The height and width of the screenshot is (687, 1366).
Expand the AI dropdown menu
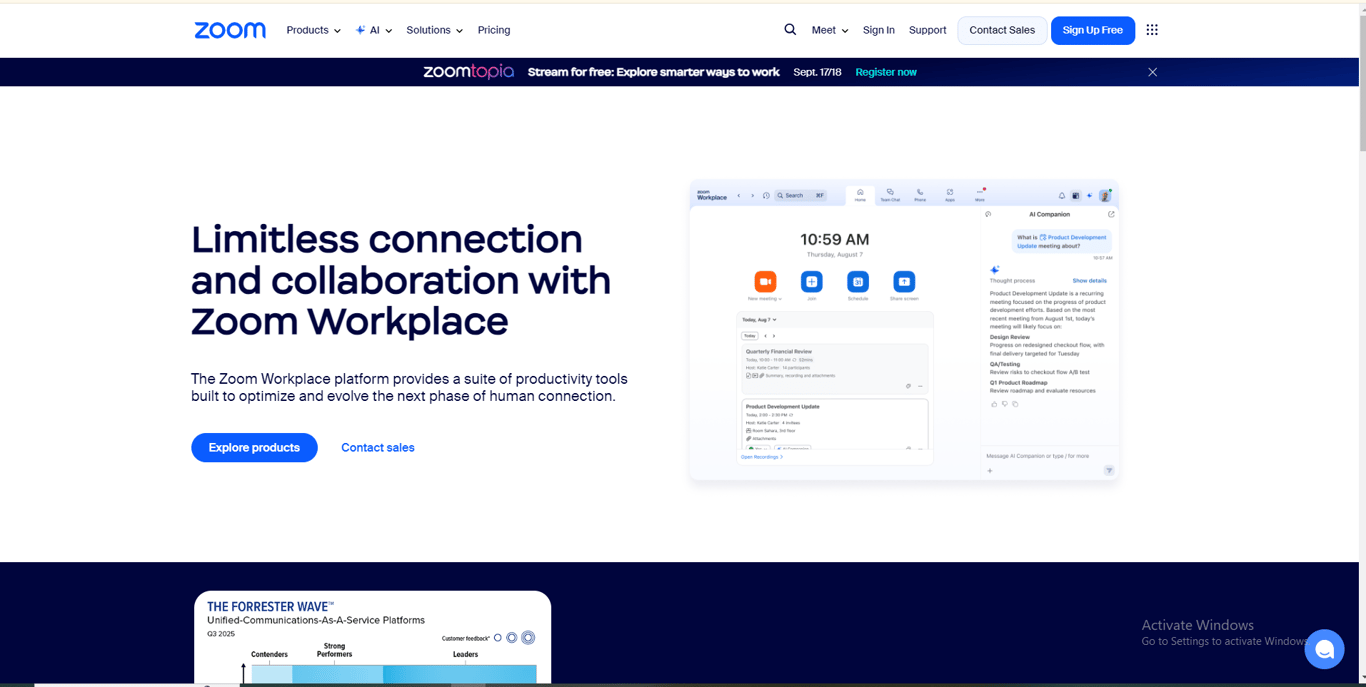(374, 30)
